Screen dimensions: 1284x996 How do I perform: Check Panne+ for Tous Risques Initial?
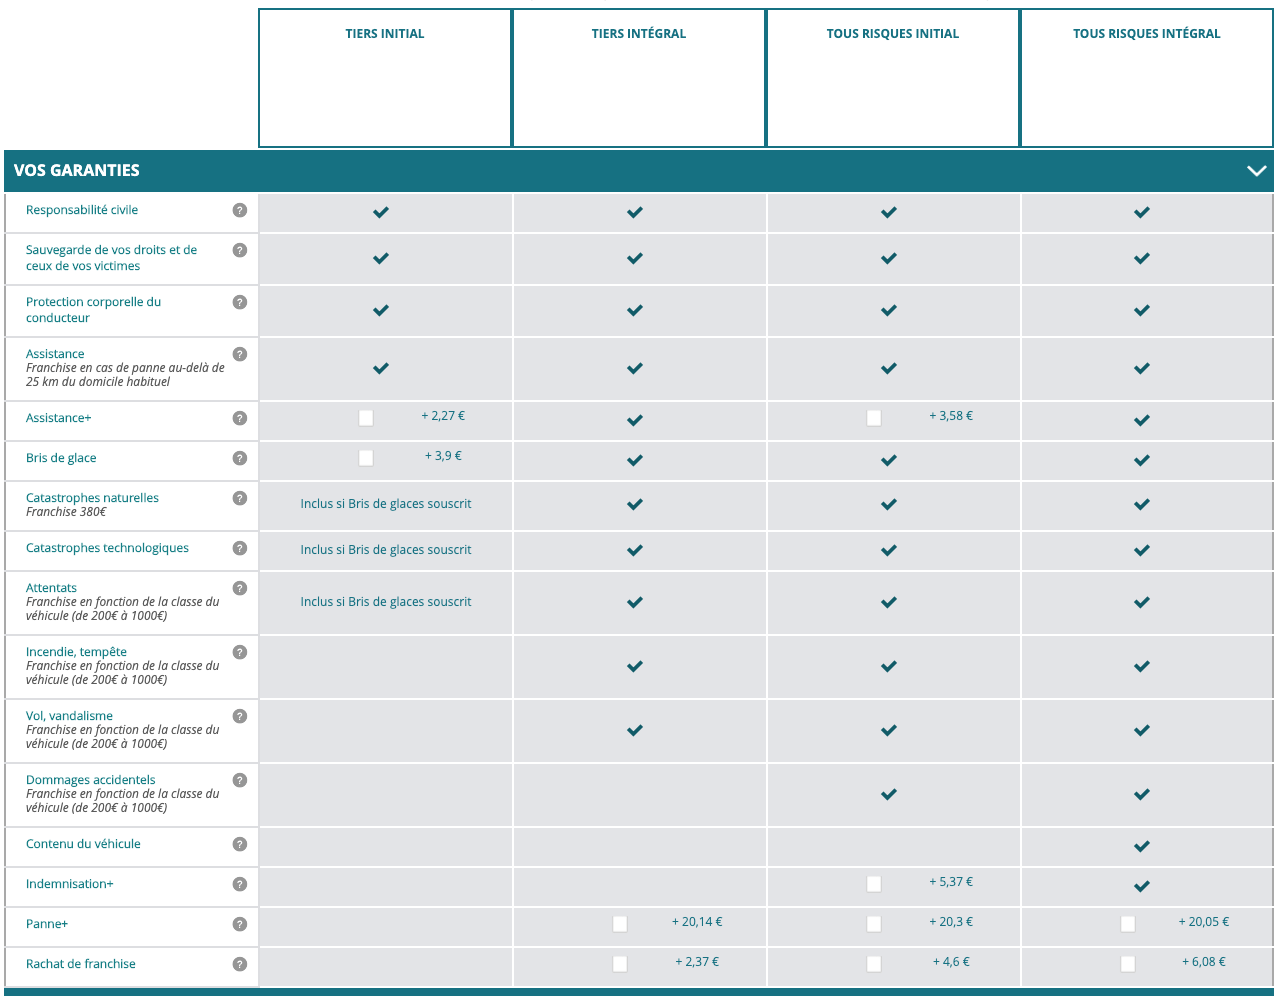pos(874,924)
